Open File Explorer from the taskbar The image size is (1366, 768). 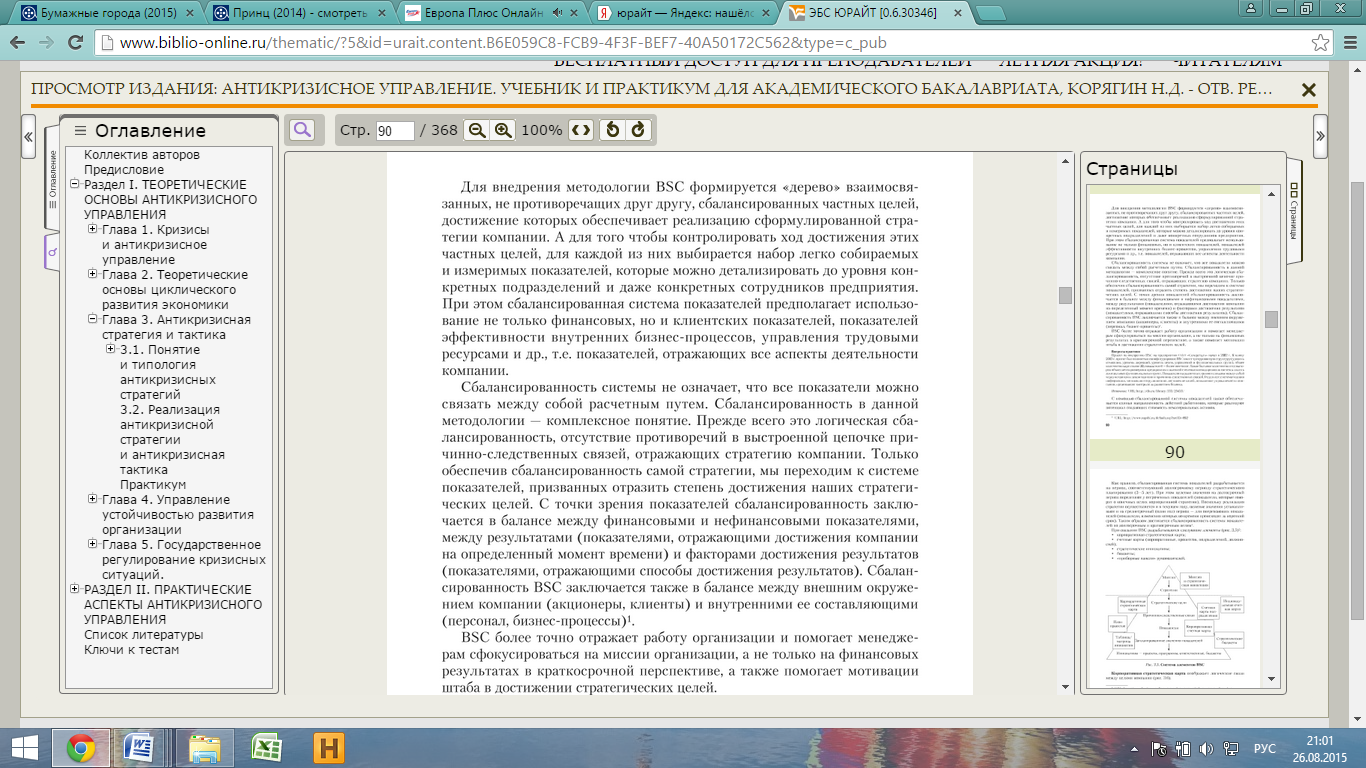point(205,748)
